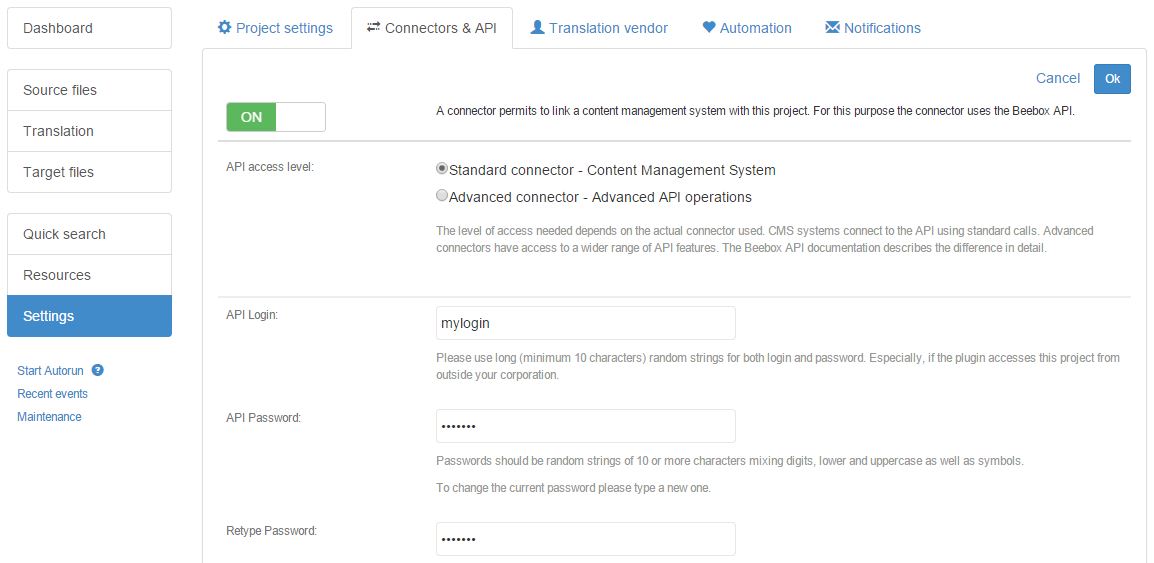Click the API Login input field
Viewport: 1154px width, 563px height.
(586, 323)
